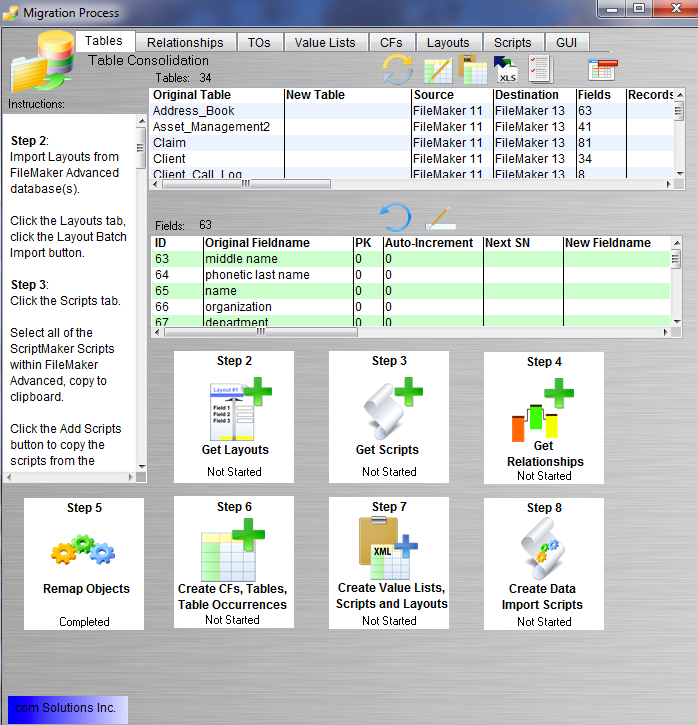Screen dimensions: 698x725
Task: Click the refresh tables icon in toolbar
Action: pyautogui.click(x=398, y=69)
